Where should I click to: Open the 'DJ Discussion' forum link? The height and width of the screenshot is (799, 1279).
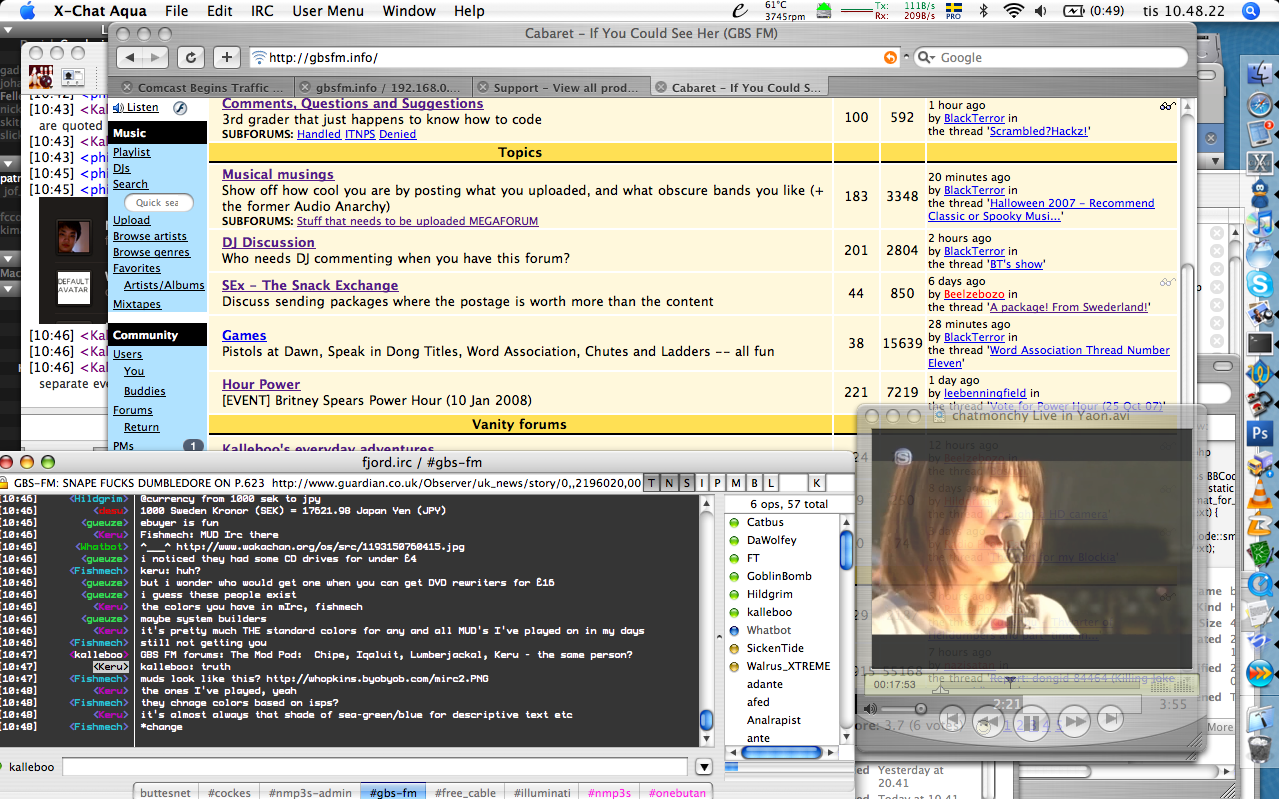pos(268,242)
